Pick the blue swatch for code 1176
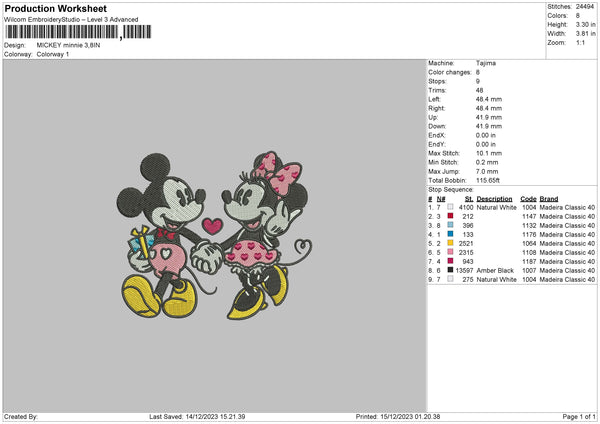600x424 pixels. pyautogui.click(x=450, y=234)
